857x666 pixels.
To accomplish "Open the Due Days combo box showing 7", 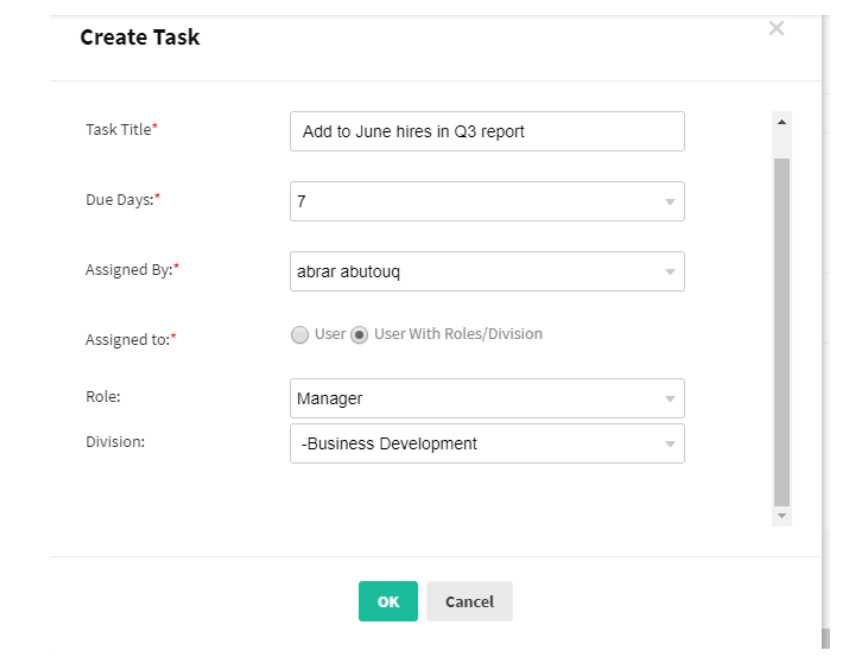I will 487,201.
